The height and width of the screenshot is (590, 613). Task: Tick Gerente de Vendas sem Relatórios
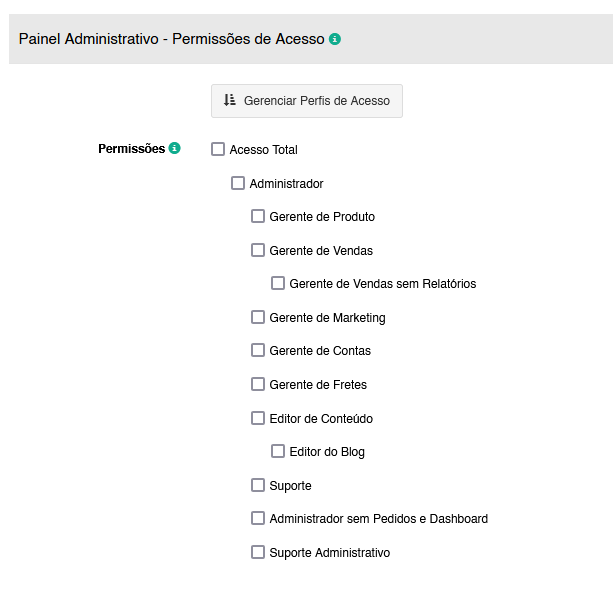pos(278,283)
